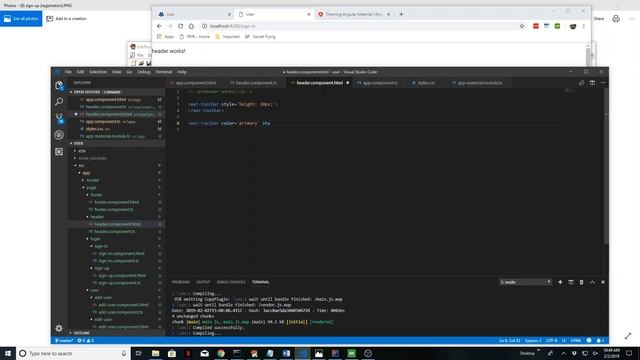Viewport: 640px width, 360px height.
Task: Open the Search view in VS Code
Action: coord(59,102)
